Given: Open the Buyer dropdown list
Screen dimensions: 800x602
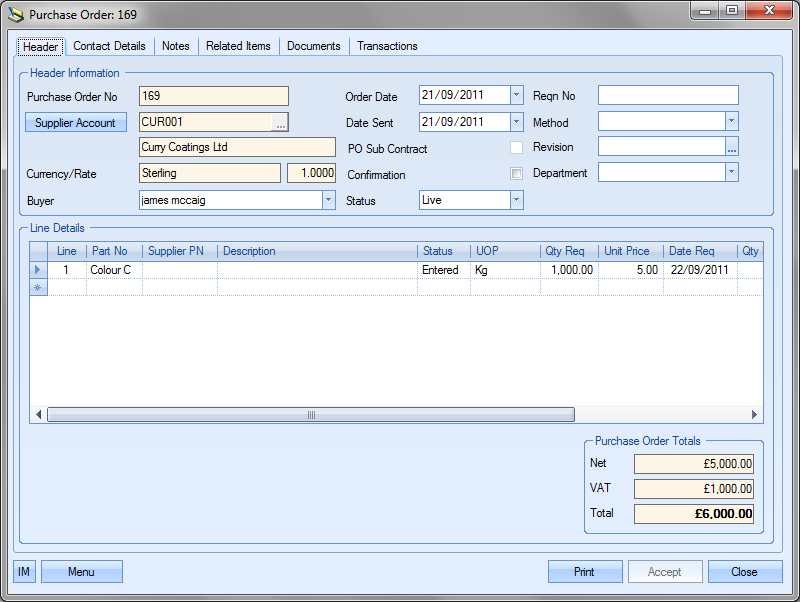Looking at the screenshot, I should point(328,200).
